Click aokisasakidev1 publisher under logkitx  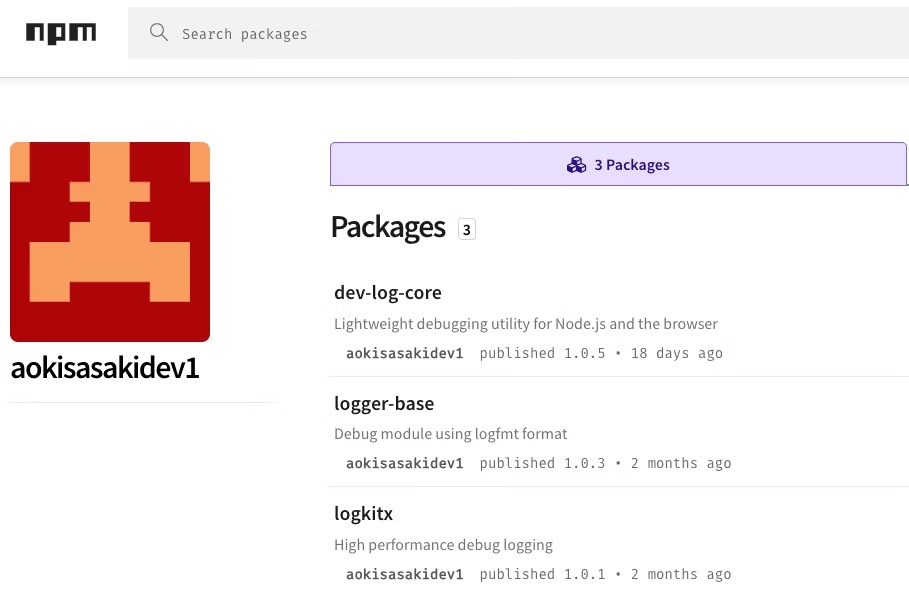click(x=404, y=574)
